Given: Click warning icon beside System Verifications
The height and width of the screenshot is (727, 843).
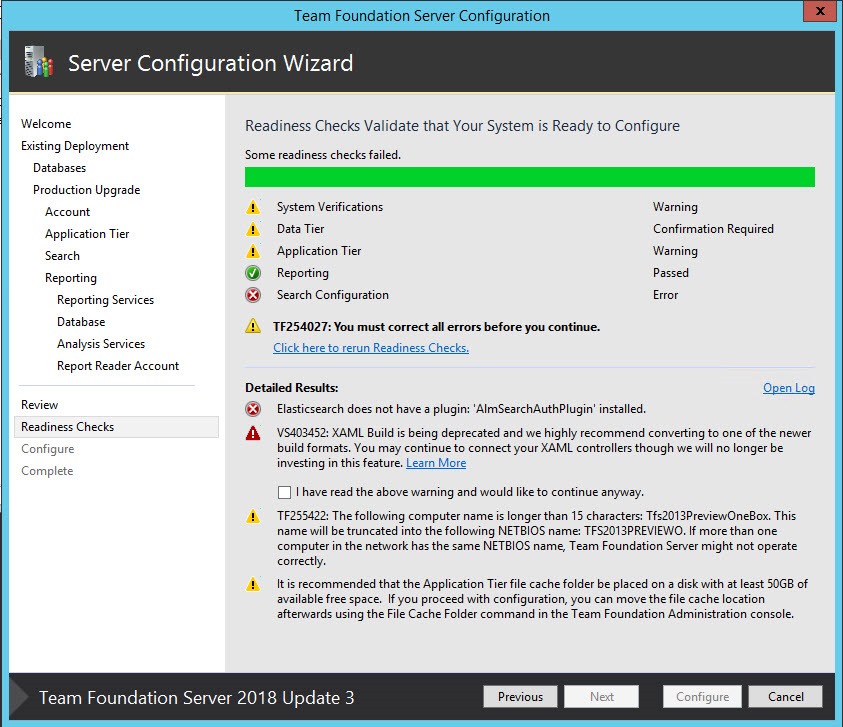Looking at the screenshot, I should pyautogui.click(x=253, y=207).
